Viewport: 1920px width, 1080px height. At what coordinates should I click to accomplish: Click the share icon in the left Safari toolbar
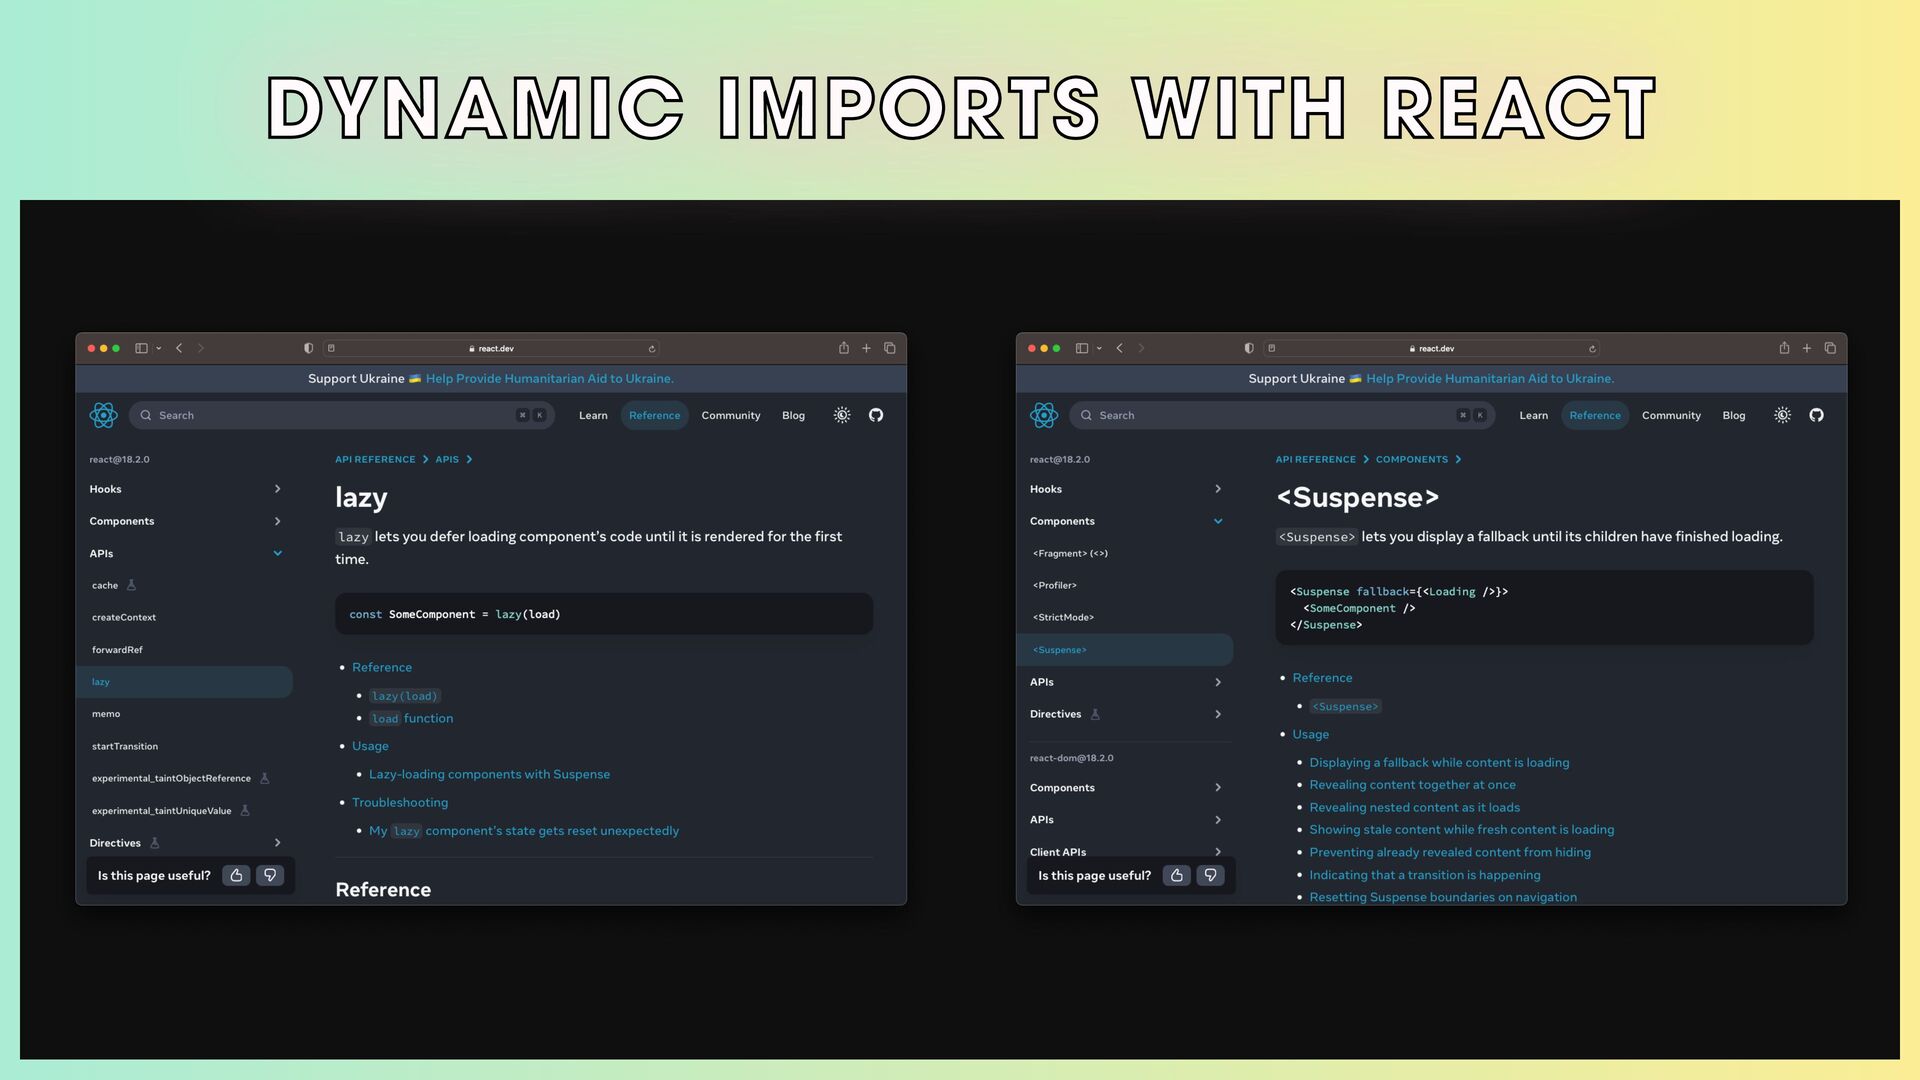click(844, 348)
